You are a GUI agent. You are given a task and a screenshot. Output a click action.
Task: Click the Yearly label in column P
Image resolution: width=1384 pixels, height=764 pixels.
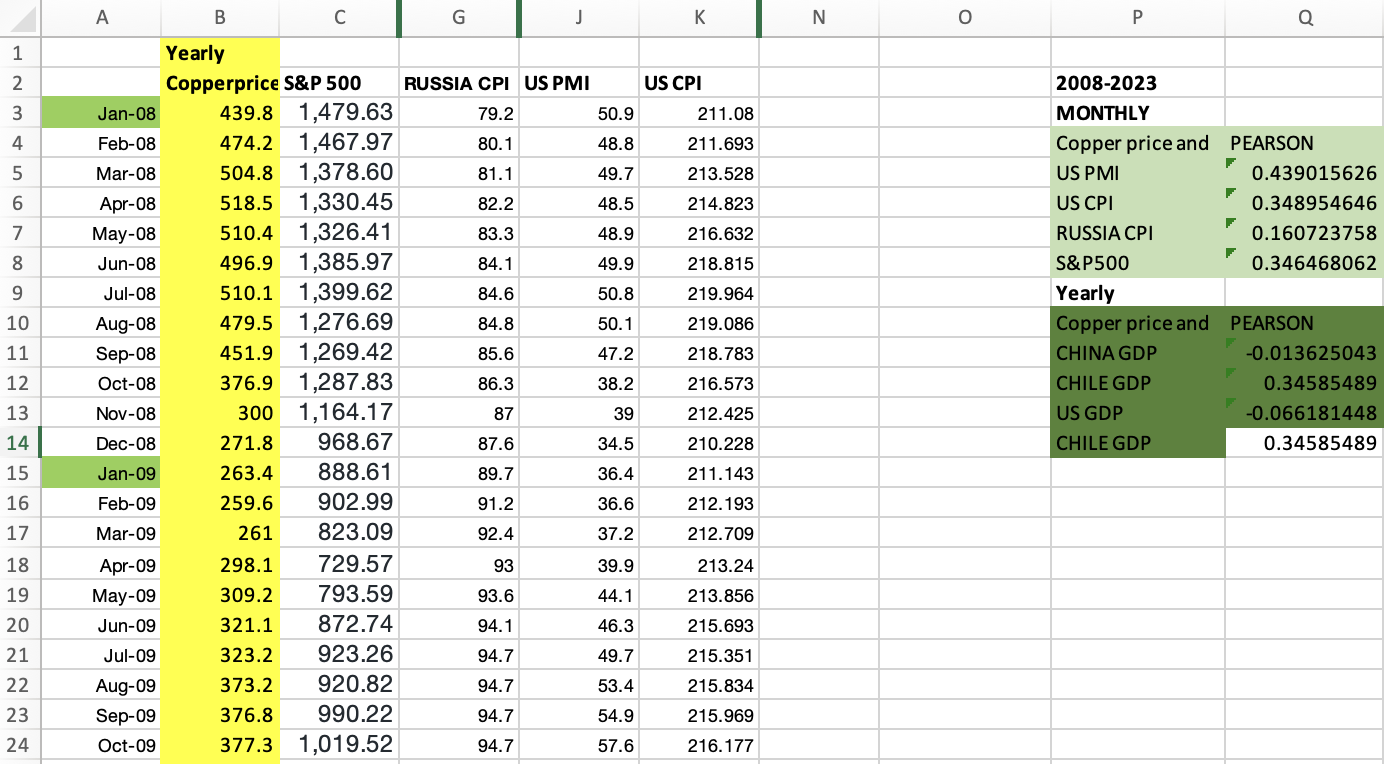click(x=1138, y=293)
